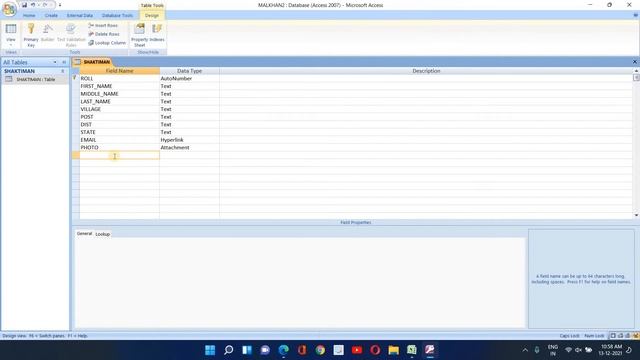
Task: Open Google Chrome from taskbar
Action: pyautogui.click(x=320, y=350)
